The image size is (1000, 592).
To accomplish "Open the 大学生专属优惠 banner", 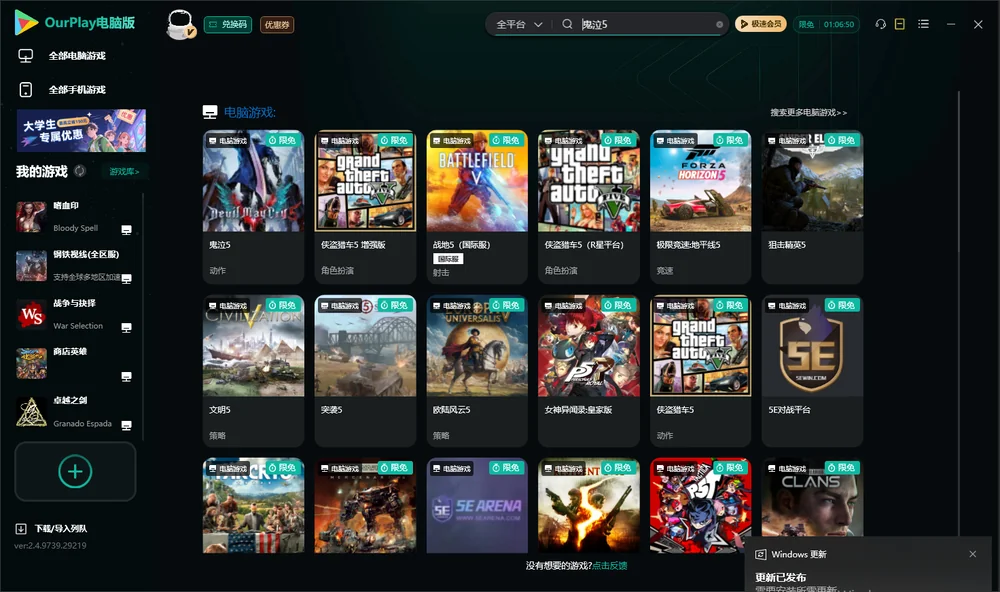I will [81, 131].
